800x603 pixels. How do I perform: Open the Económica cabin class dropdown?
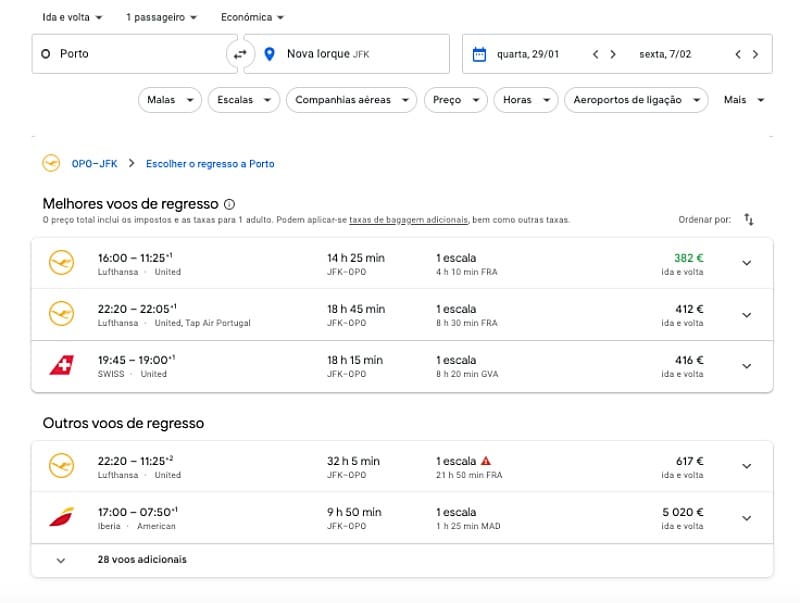(249, 17)
